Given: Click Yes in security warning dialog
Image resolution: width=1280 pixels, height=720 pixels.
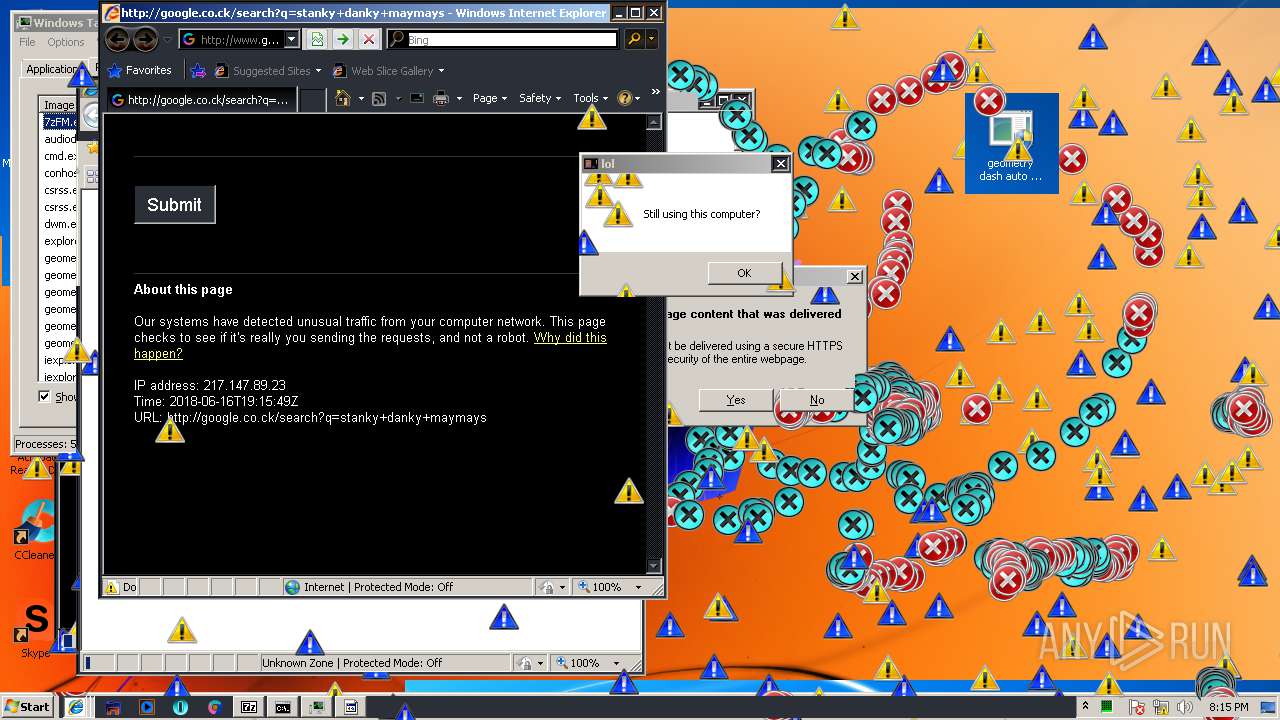Looking at the screenshot, I should click(736, 400).
